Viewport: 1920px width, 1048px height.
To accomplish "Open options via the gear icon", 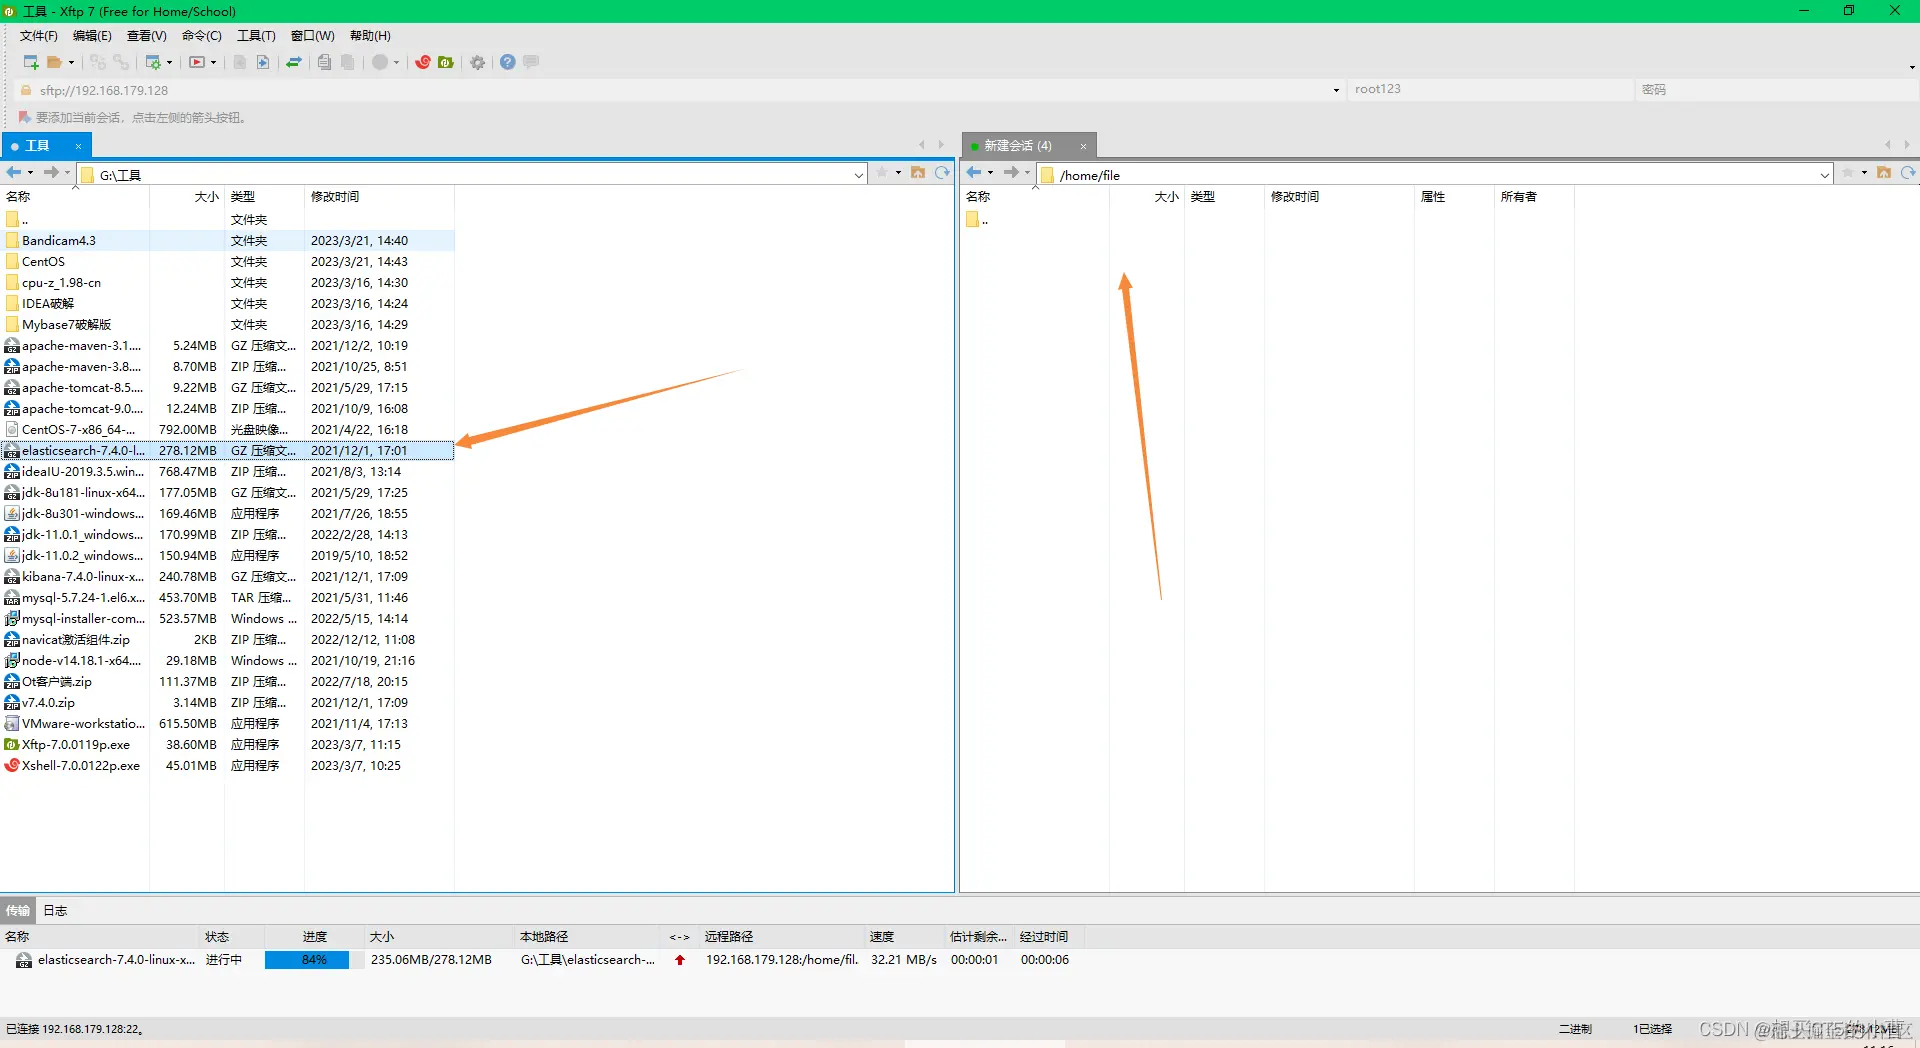I will 478,62.
